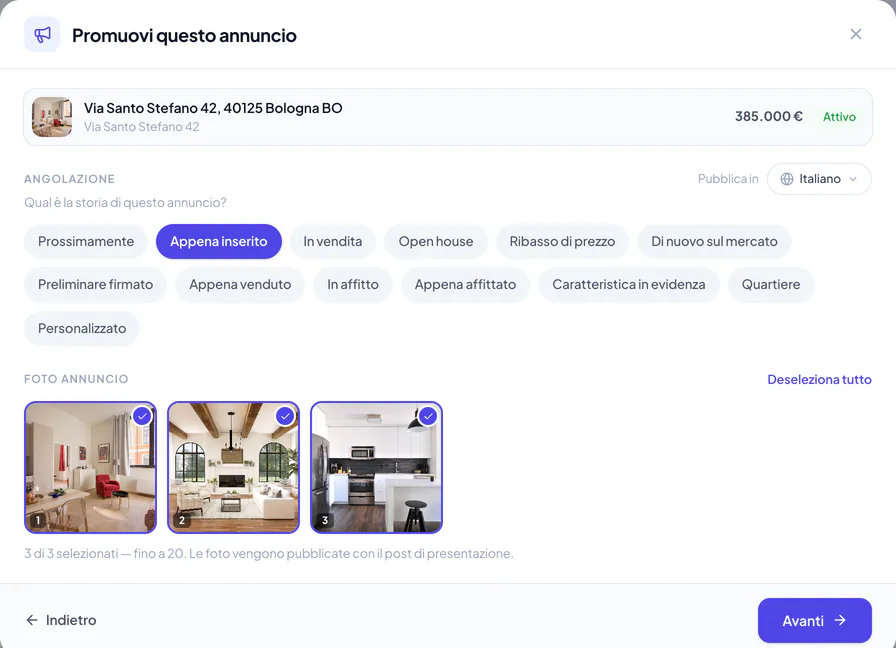Select Caratteristica in evidenza chip
The width and height of the screenshot is (896, 648).
629,285
